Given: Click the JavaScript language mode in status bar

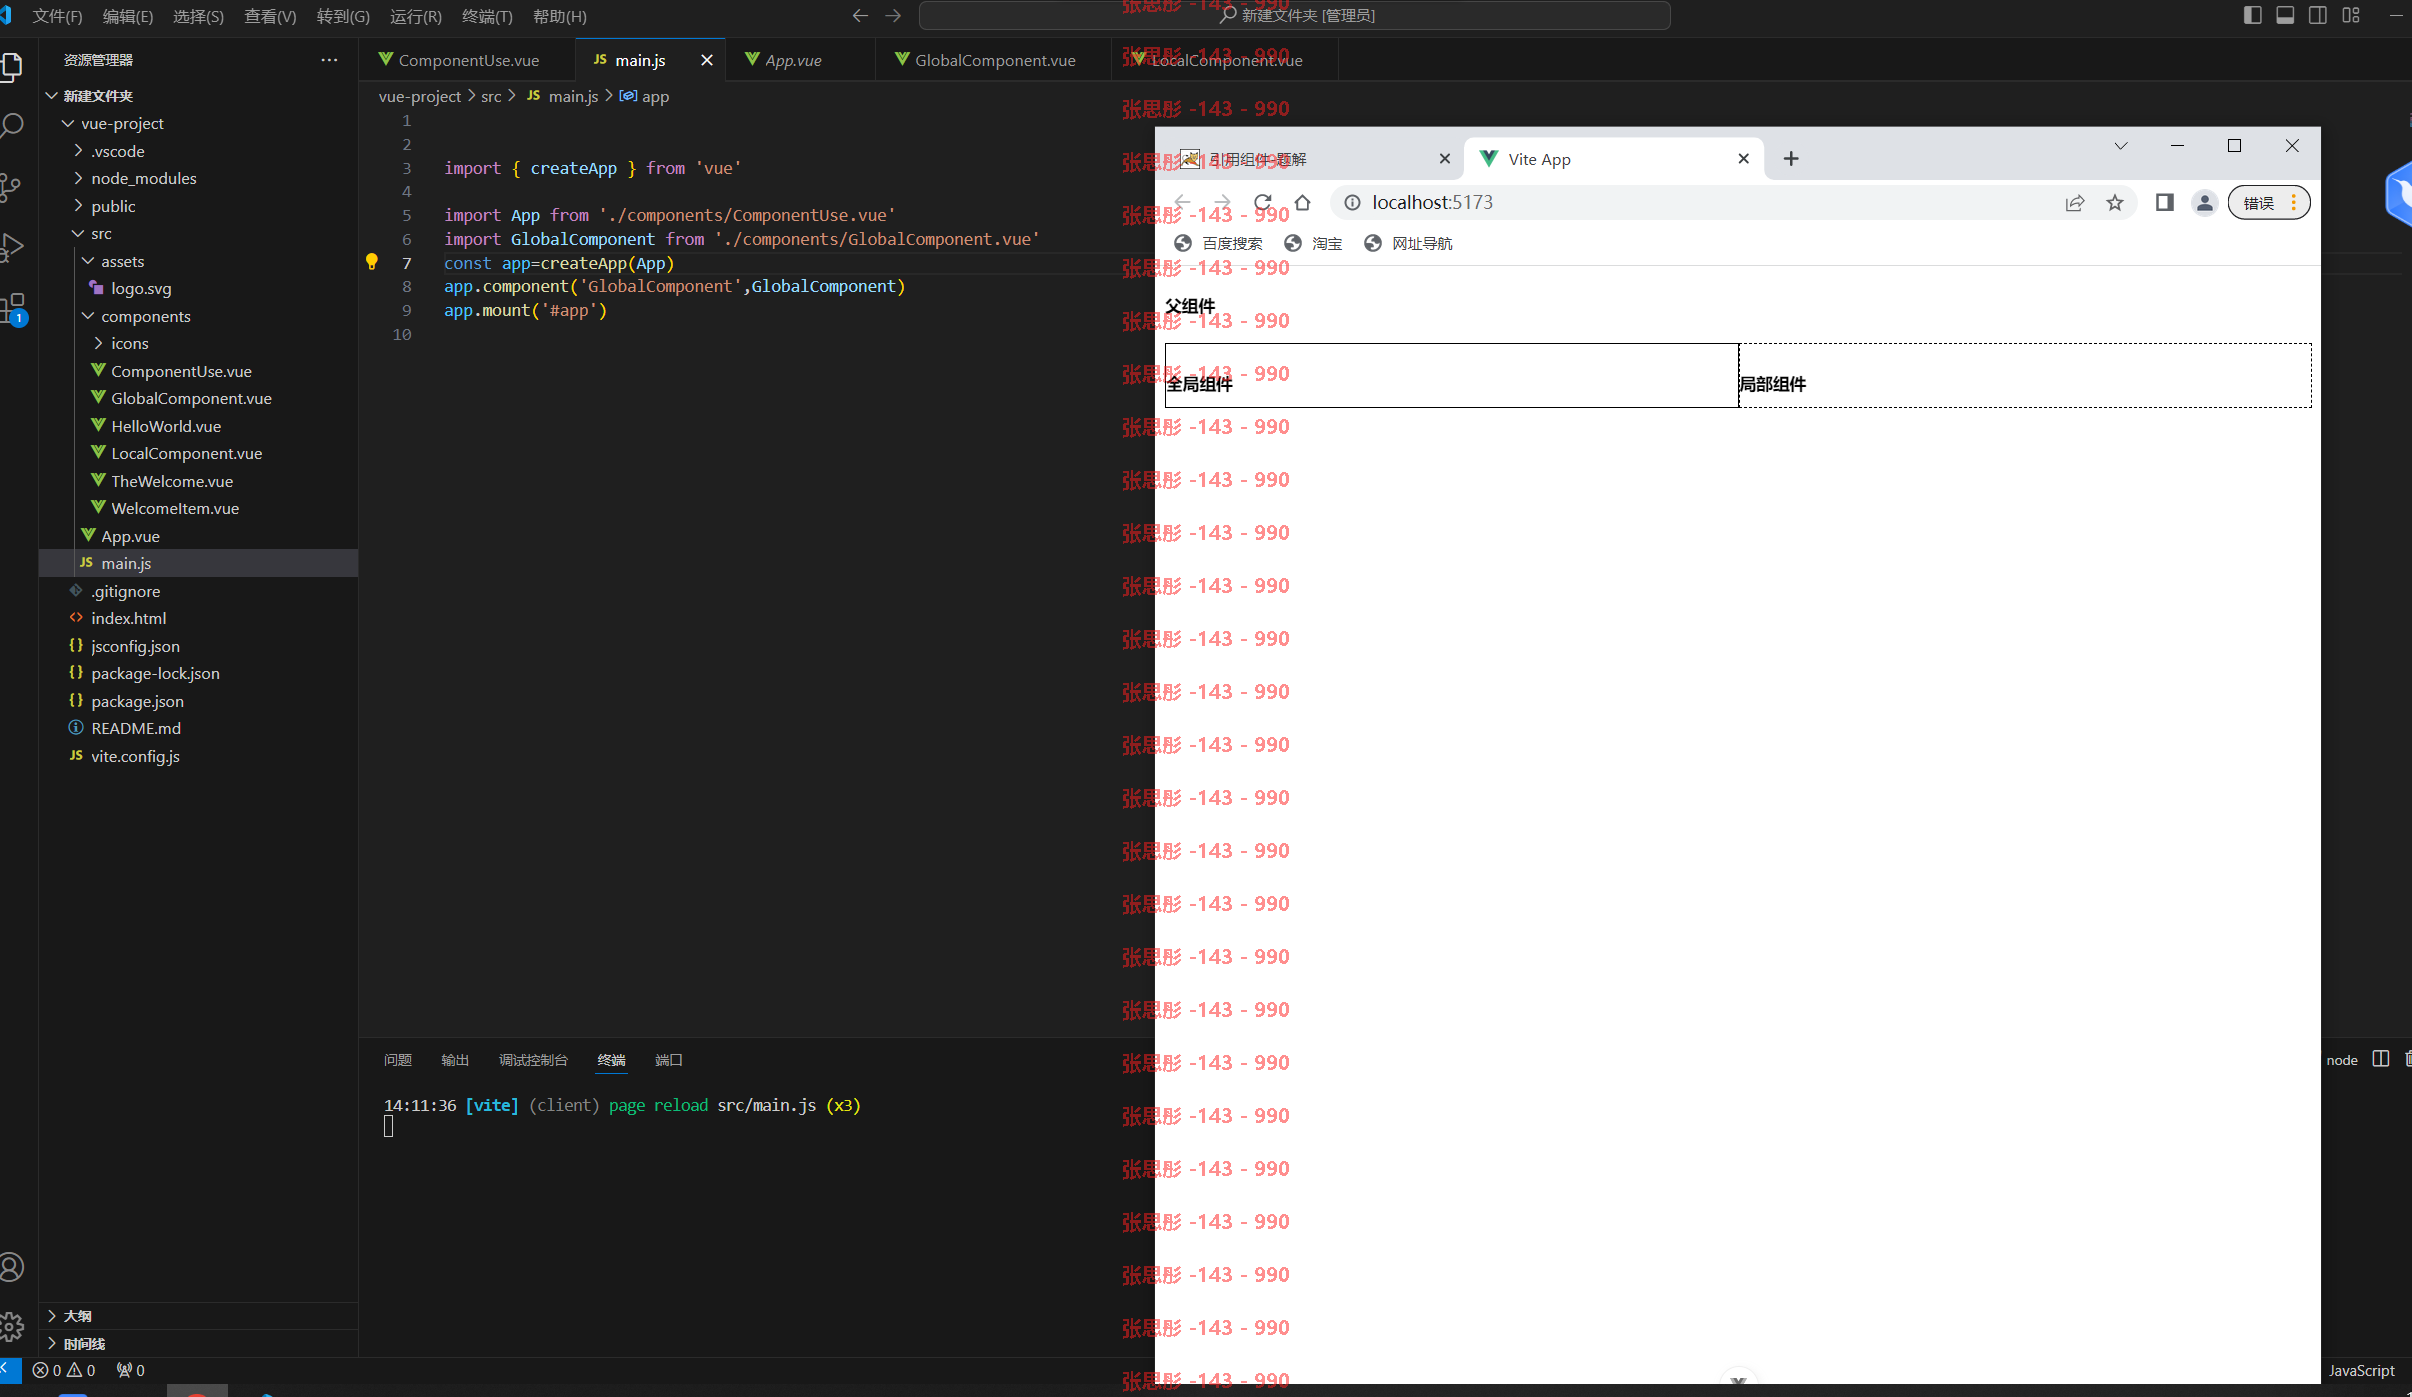Looking at the screenshot, I should [2361, 1370].
